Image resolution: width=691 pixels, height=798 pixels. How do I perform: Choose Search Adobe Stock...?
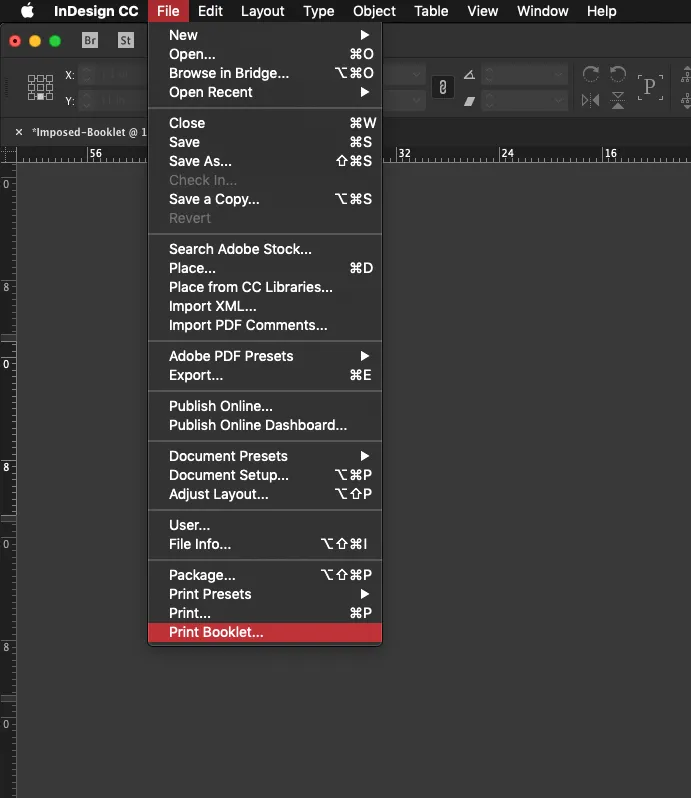(265, 249)
